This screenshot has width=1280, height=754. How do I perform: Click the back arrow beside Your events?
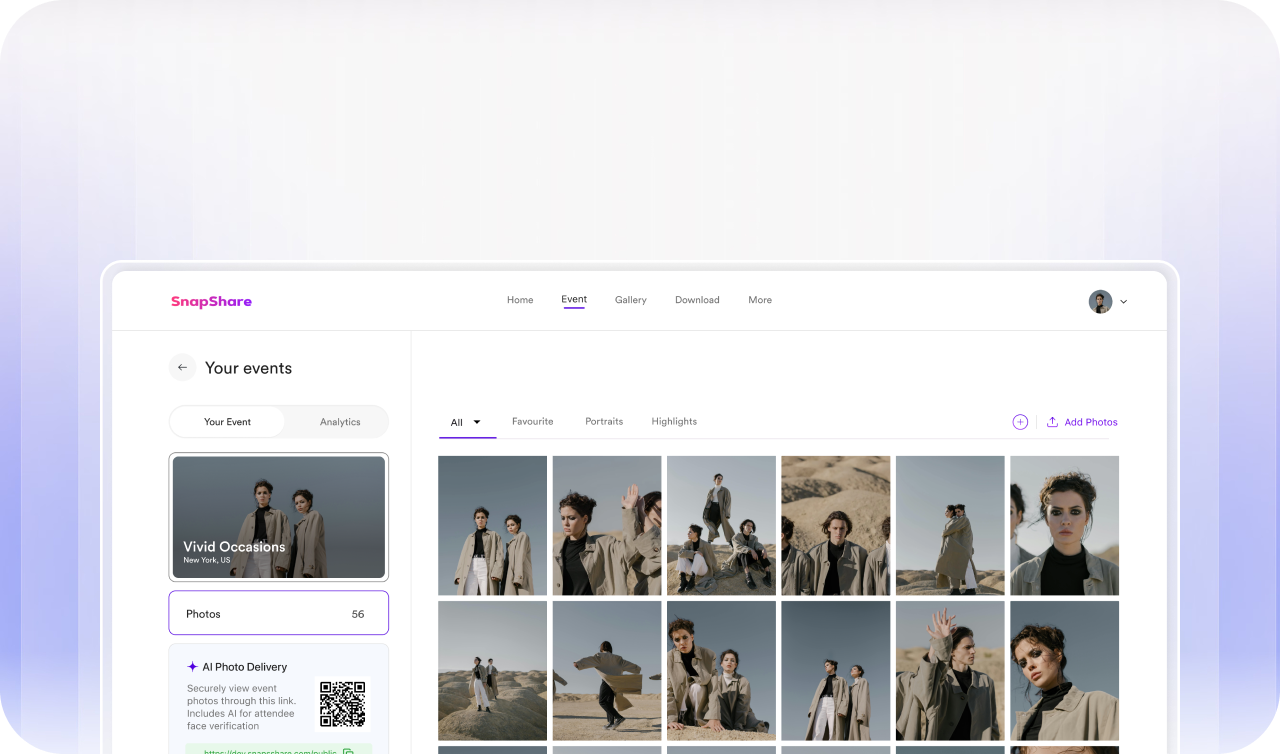click(182, 368)
